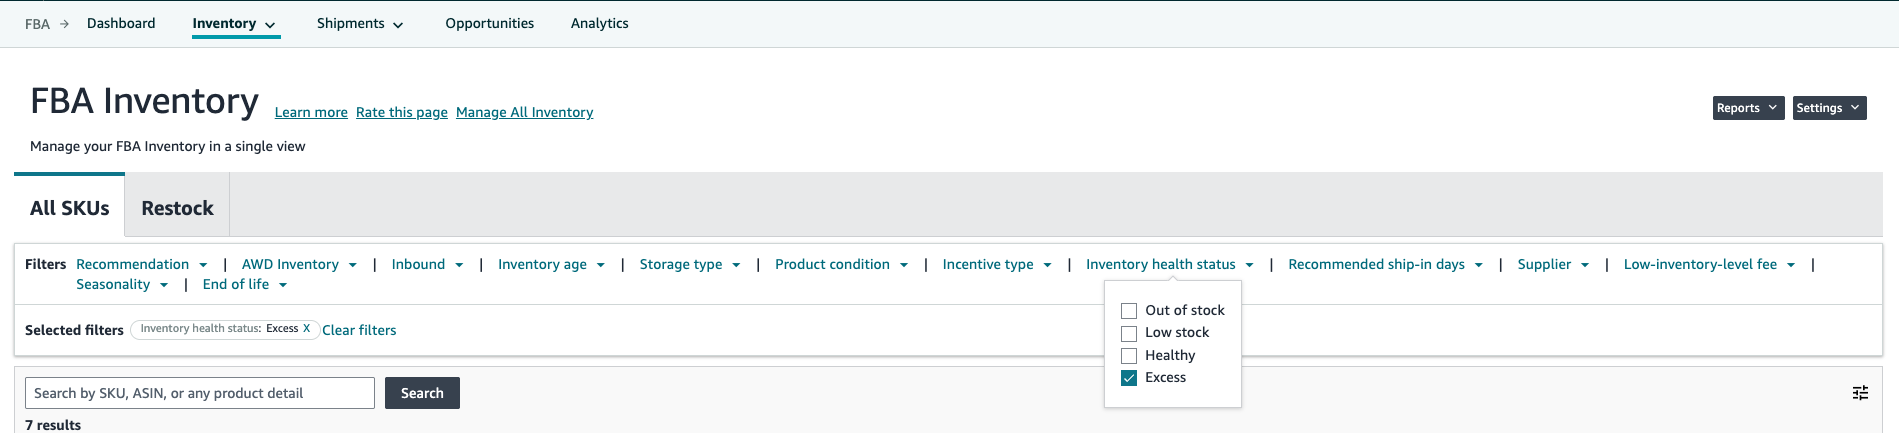Click the Learn more link
The width and height of the screenshot is (1899, 433).
coord(311,112)
